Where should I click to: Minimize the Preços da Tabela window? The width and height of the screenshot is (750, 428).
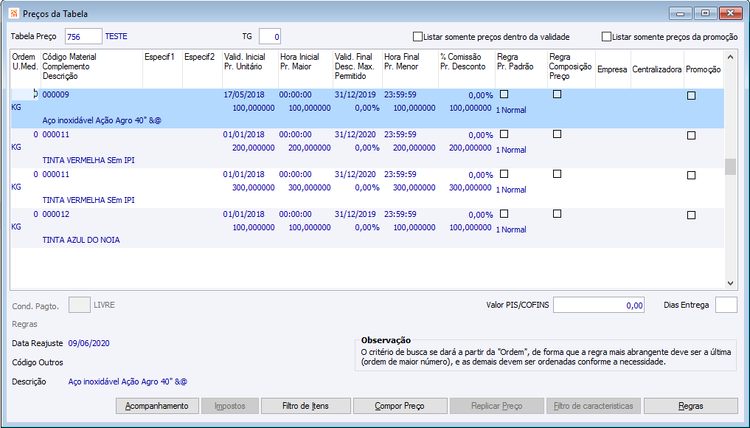click(x=680, y=13)
